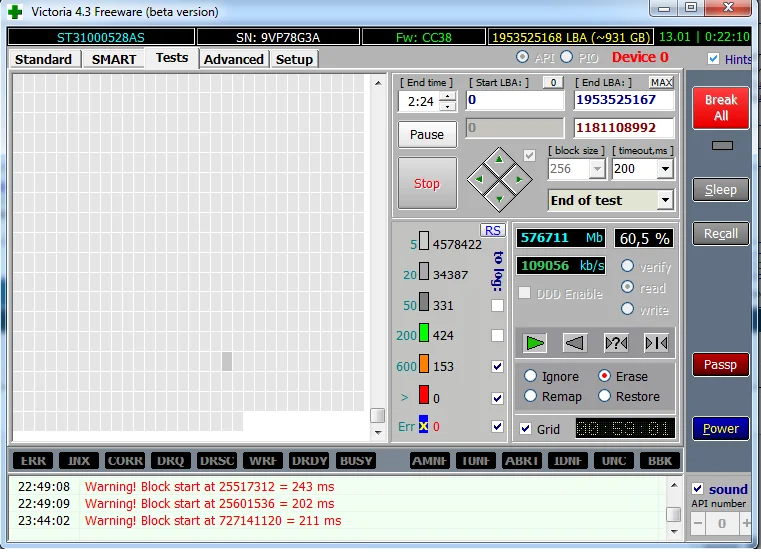The image size is (761, 552).
Task: Choose the Ignore radio option
Action: 530,376
